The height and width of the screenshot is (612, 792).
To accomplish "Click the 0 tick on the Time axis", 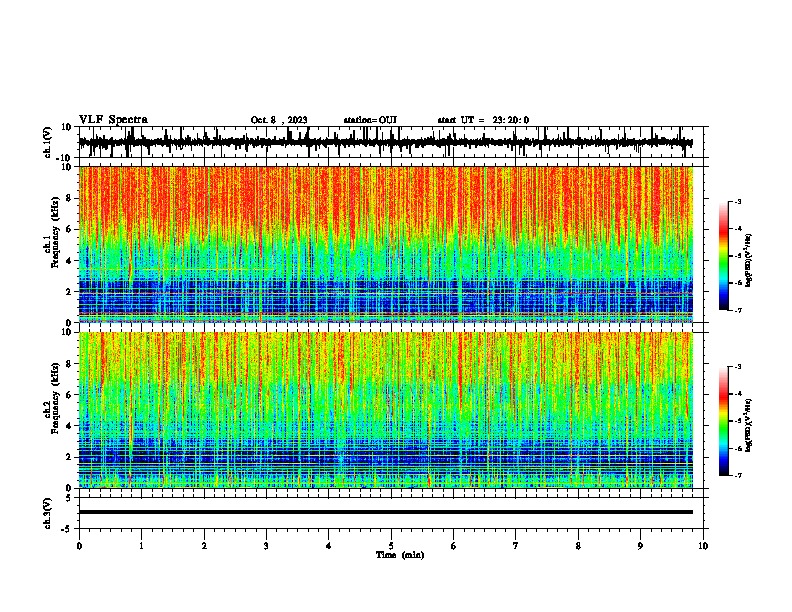I will click(x=79, y=546).
